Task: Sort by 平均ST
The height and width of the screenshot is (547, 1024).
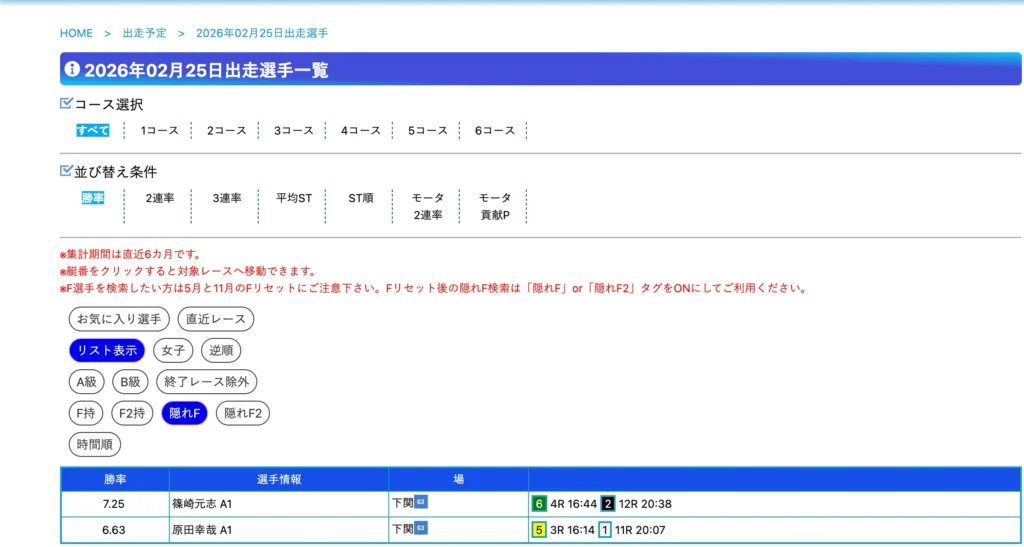Action: tap(294, 198)
